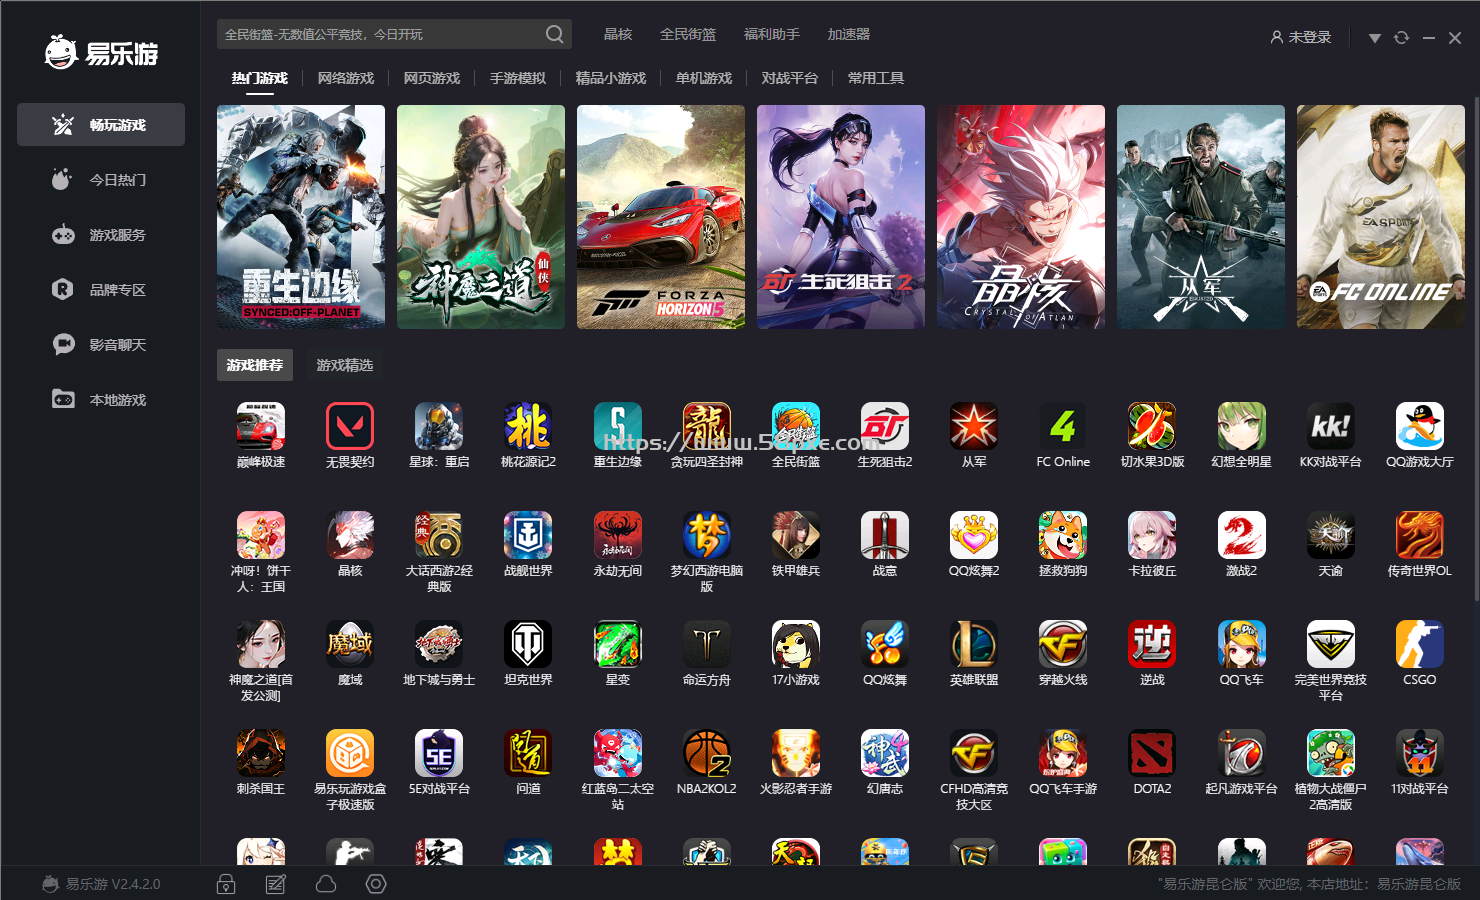This screenshot has height=900, width=1480.
Task: Launch the 地下城与勇士 game icon
Action: (439, 644)
